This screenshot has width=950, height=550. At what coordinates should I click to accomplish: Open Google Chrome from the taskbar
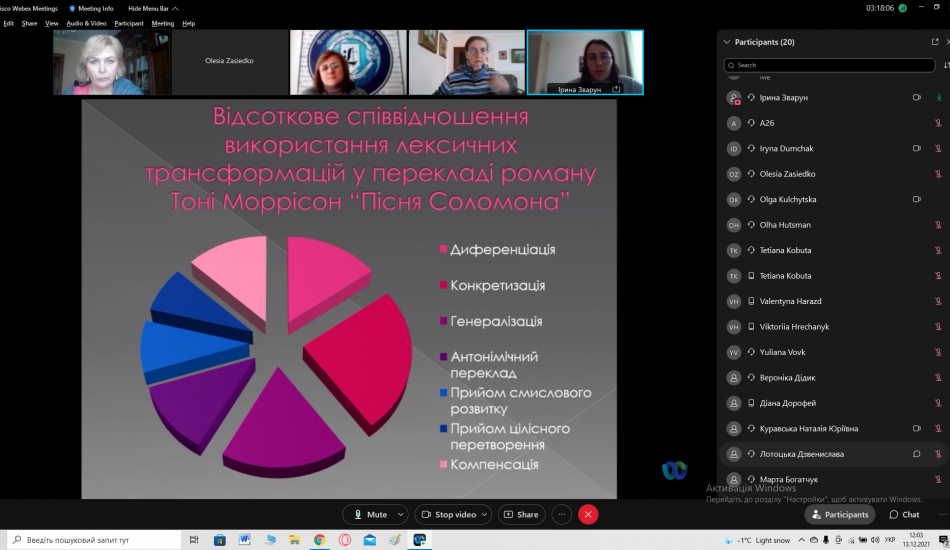319,540
